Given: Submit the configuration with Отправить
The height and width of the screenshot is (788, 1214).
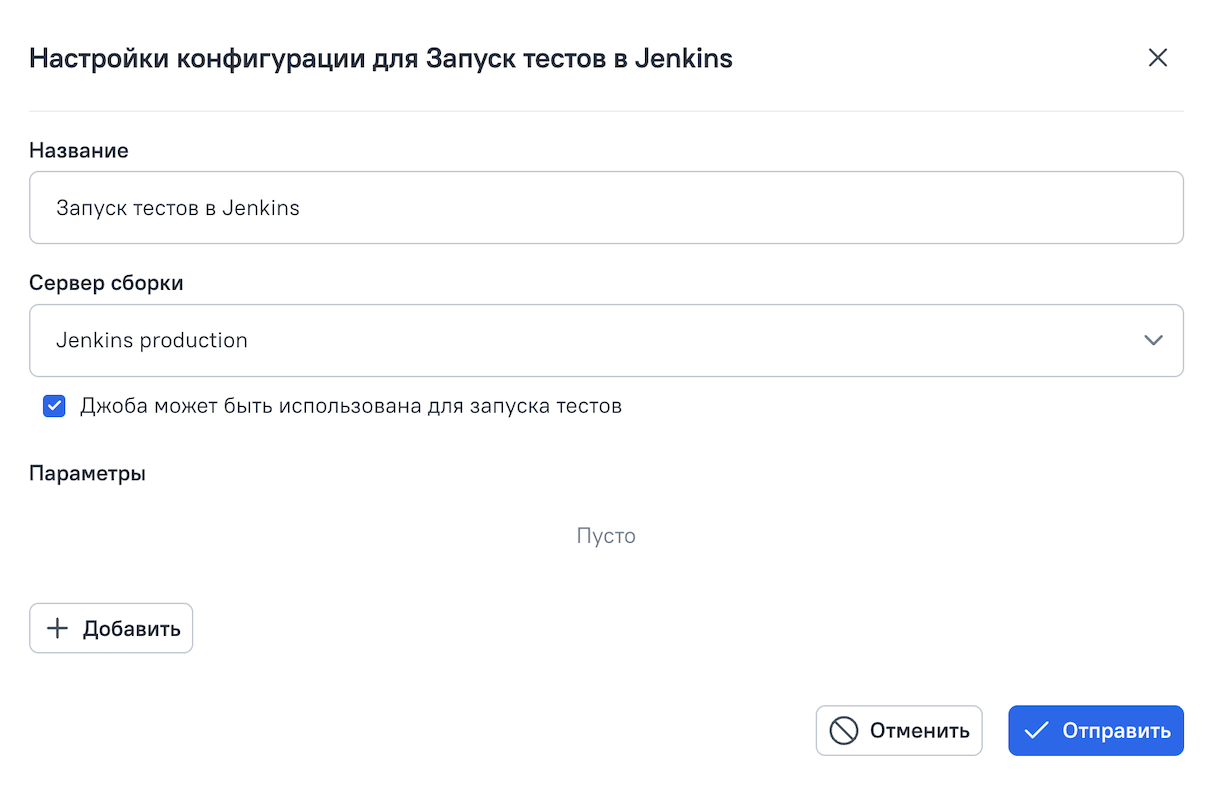Looking at the screenshot, I should point(1095,731).
